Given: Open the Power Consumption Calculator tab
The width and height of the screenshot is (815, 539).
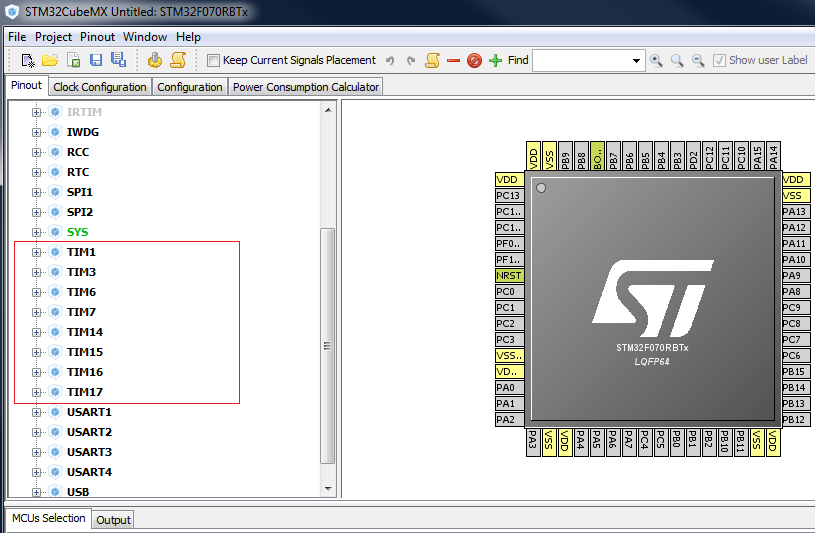Looking at the screenshot, I should (305, 87).
